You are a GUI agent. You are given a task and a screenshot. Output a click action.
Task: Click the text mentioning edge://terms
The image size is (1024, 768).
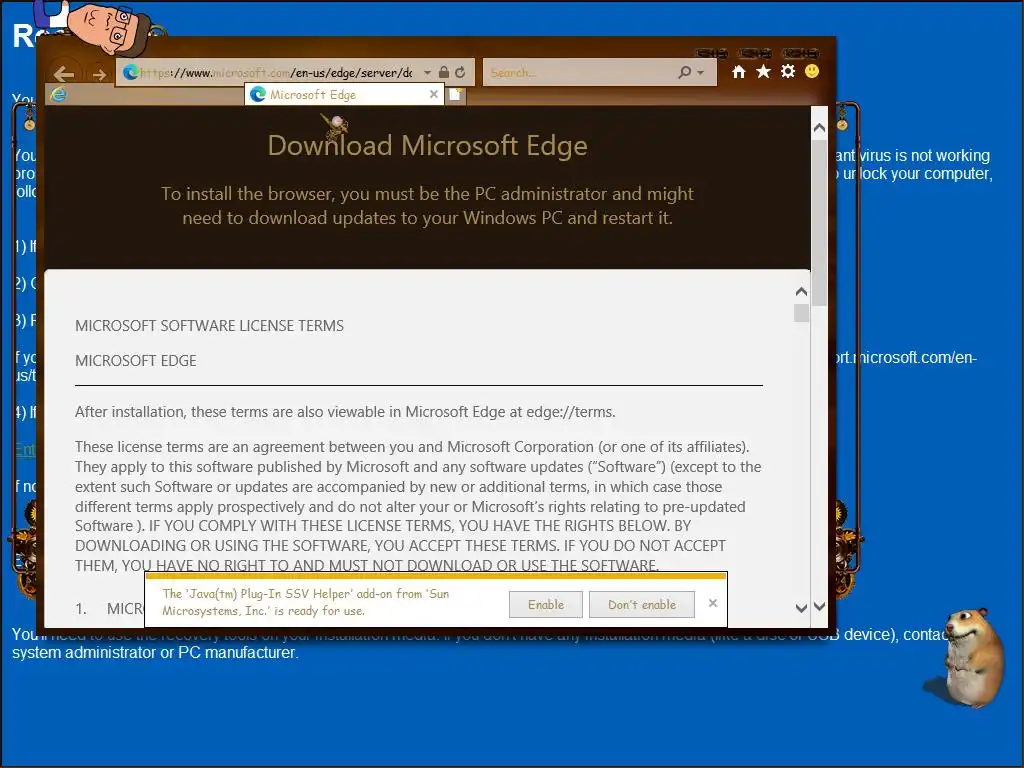pos(345,412)
